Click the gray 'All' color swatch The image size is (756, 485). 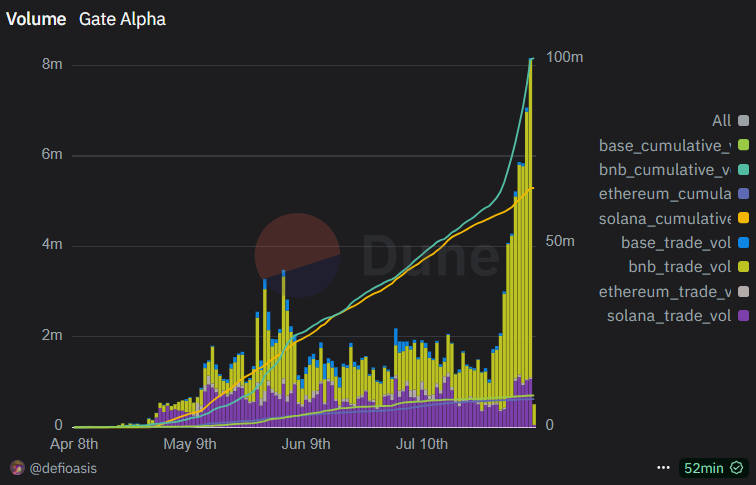pos(743,121)
